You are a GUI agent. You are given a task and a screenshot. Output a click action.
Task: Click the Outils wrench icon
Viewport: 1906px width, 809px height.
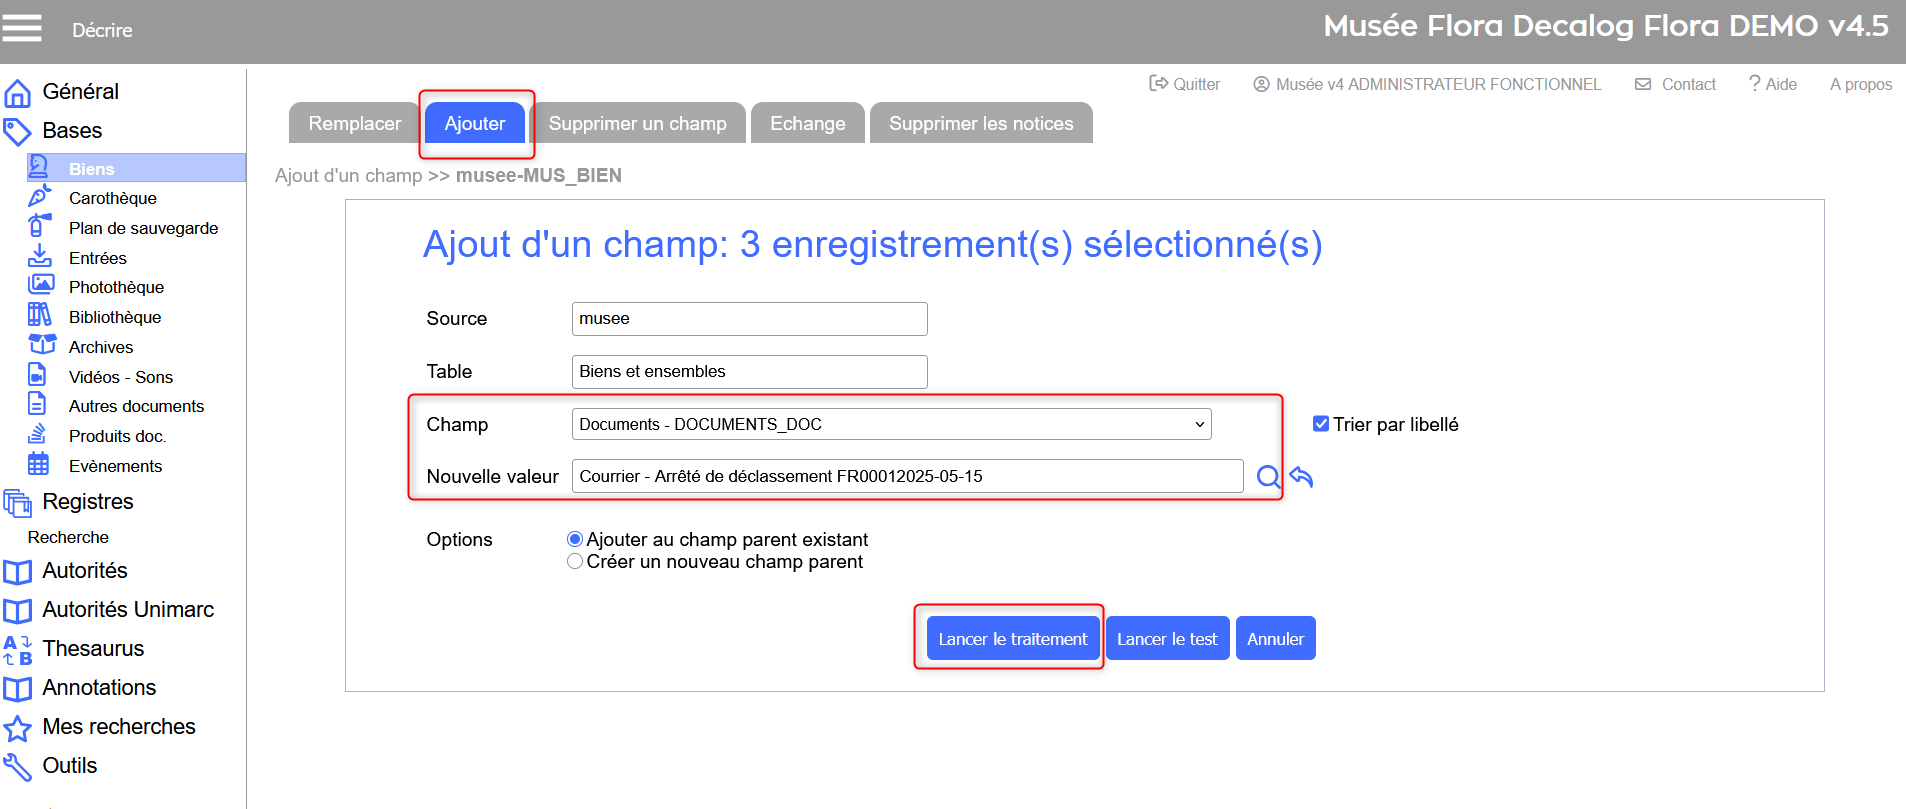click(x=18, y=766)
